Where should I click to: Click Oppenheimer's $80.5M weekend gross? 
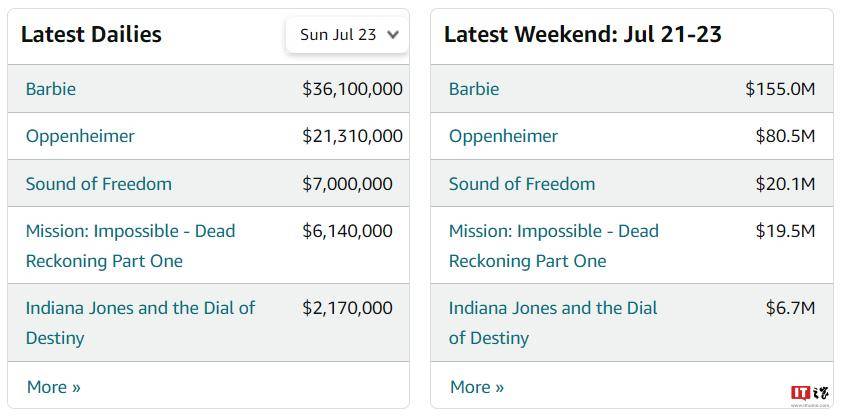(x=786, y=136)
